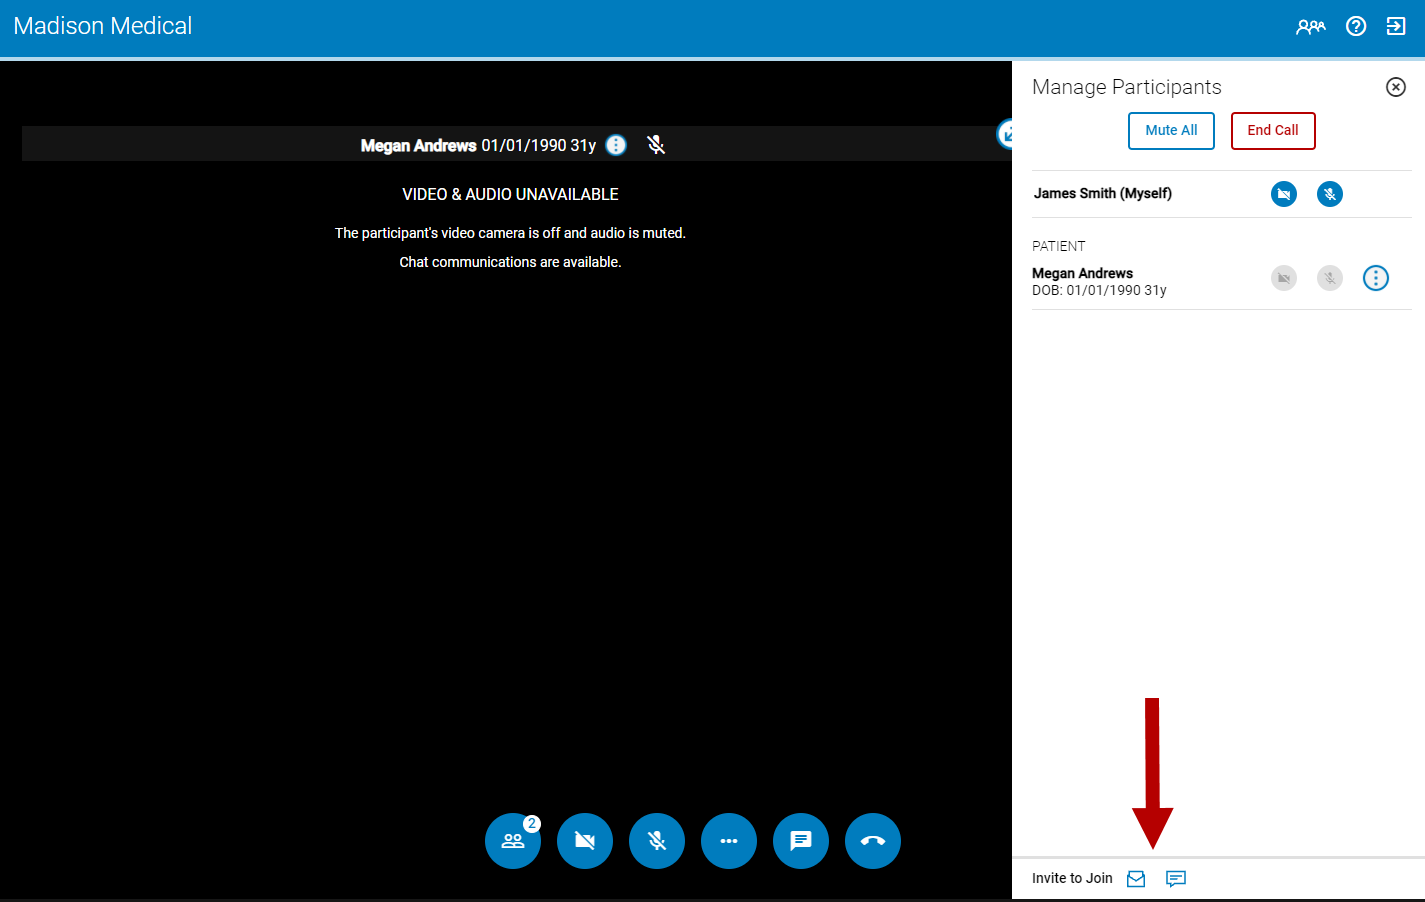This screenshot has width=1425, height=902.
Task: Select Megan Andrews name in patient list
Action: pos(1082,273)
